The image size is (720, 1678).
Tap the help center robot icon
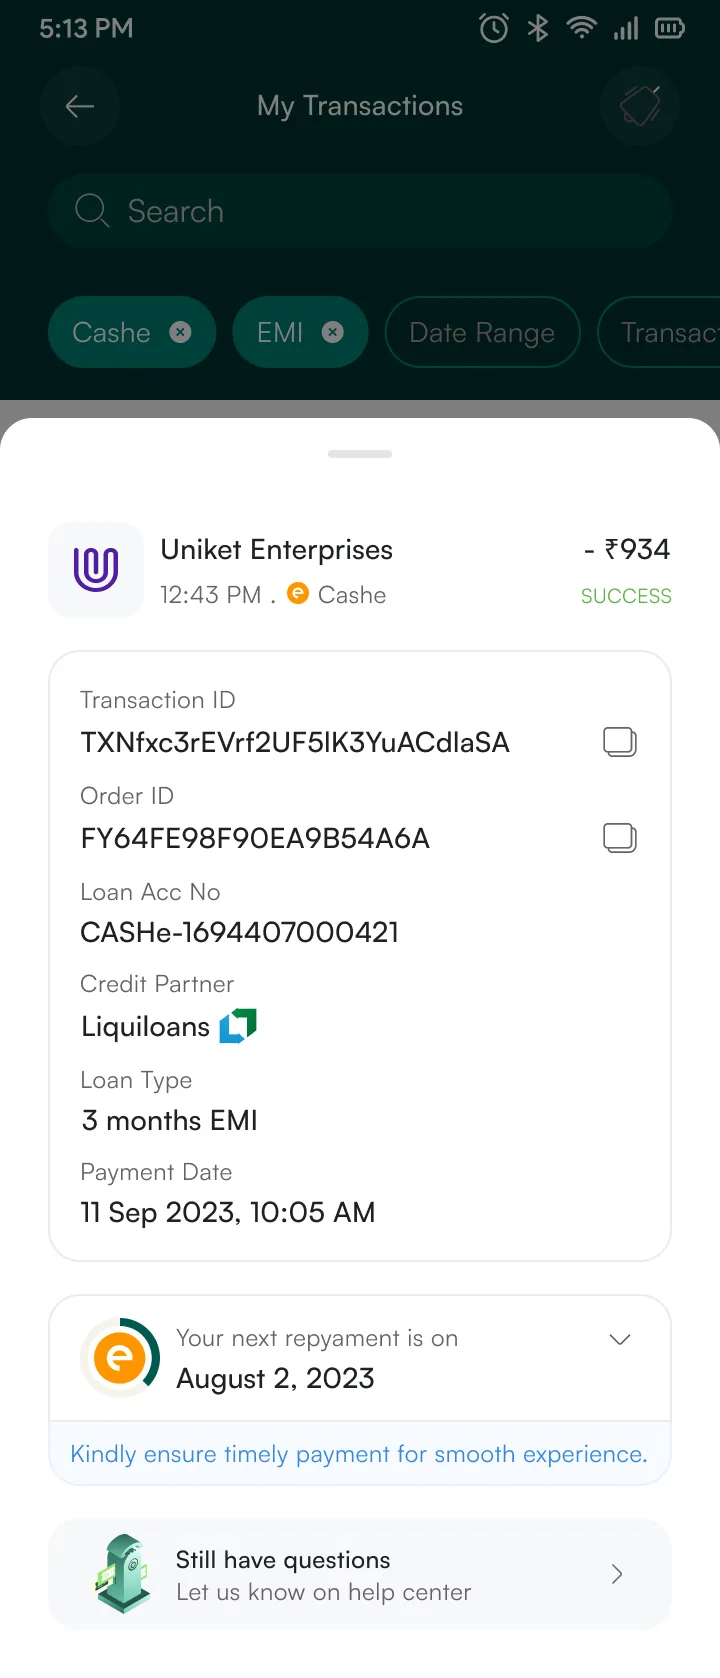pyautogui.click(x=124, y=1574)
